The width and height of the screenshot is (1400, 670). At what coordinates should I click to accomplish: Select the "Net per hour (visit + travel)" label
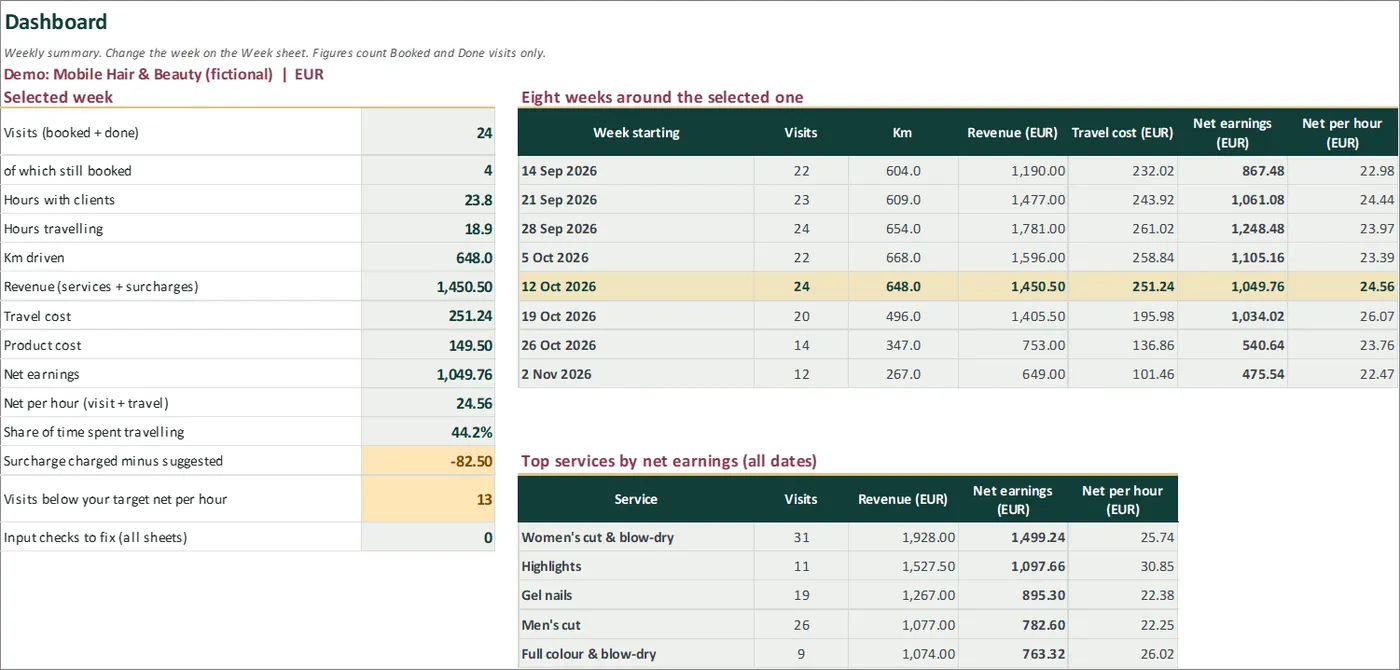point(86,403)
